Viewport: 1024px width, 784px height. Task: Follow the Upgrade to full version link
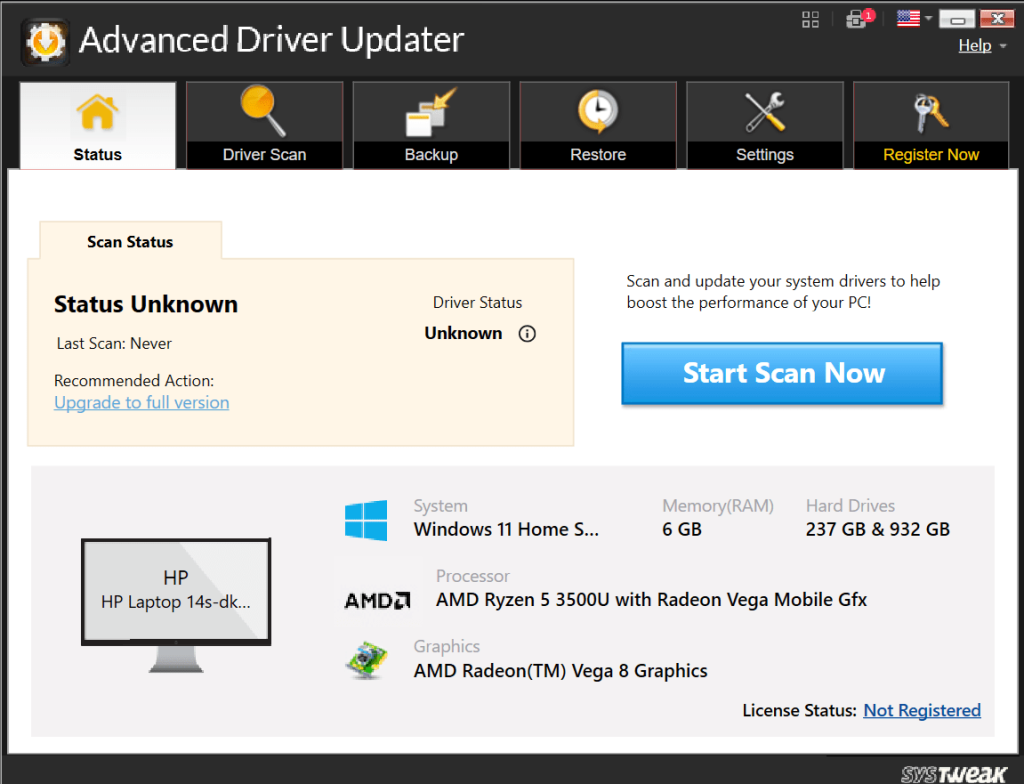point(141,403)
